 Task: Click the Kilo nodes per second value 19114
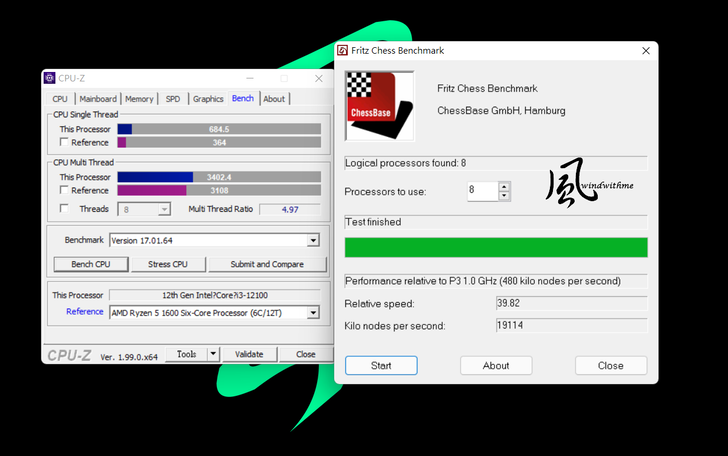pos(572,326)
